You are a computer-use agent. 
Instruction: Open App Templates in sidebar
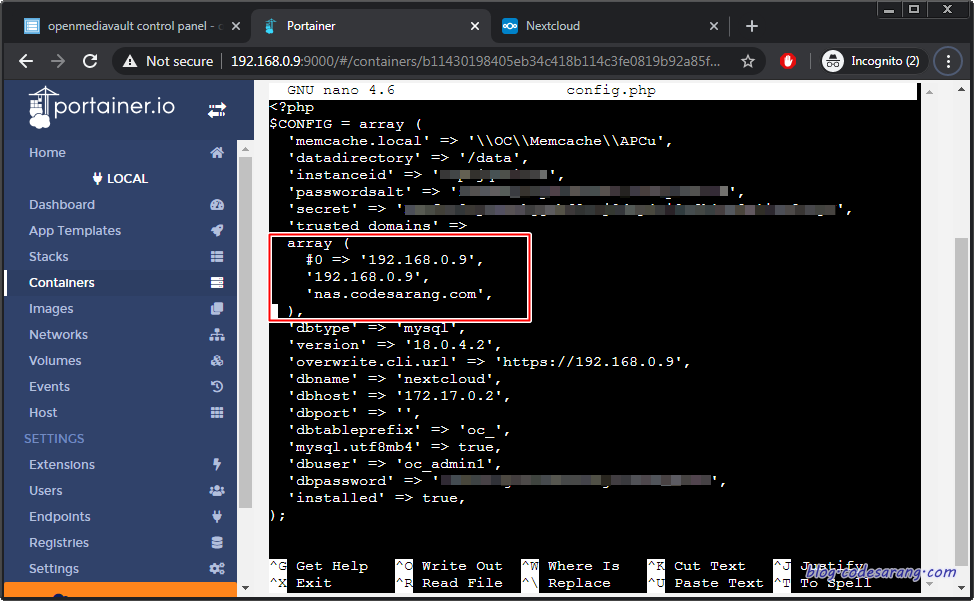tap(75, 230)
